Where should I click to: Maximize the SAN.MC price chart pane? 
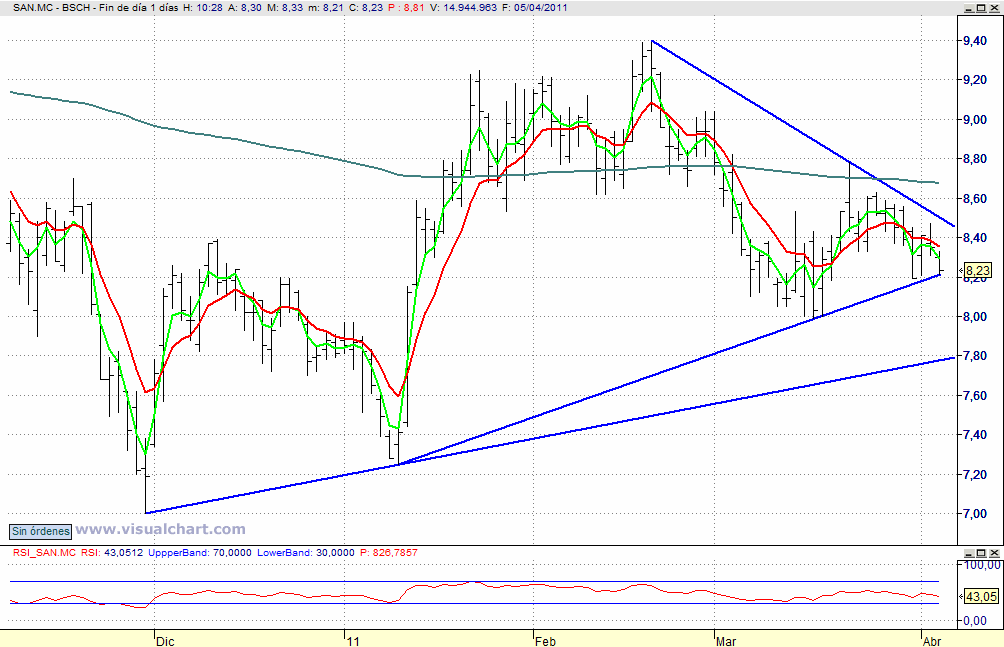(982, 8)
